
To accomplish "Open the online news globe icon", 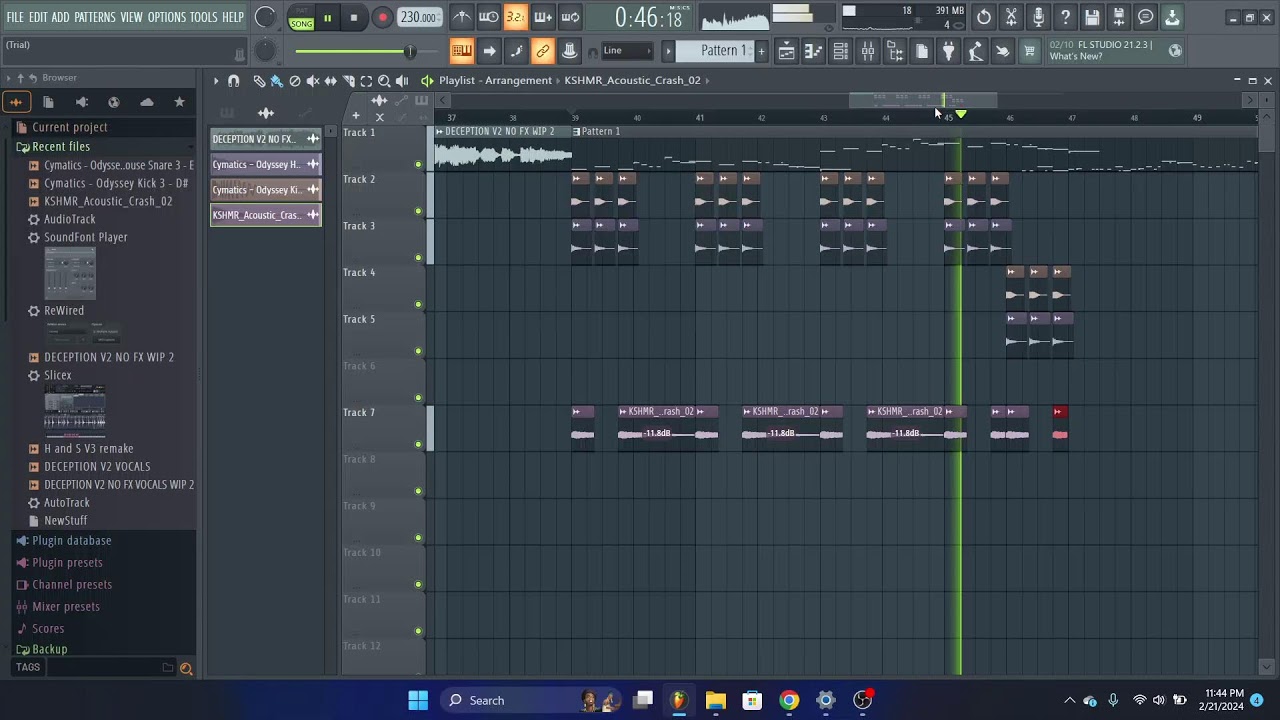I will point(1175,51).
